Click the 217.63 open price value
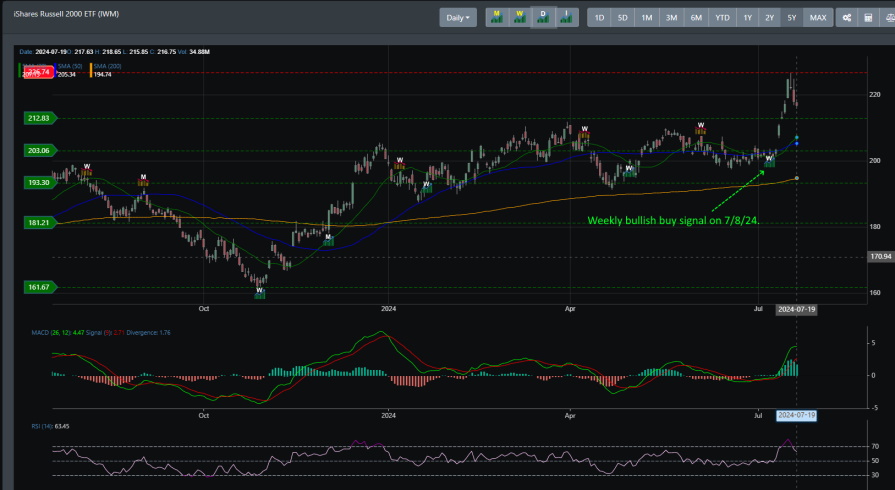This screenshot has width=895, height=490. (x=84, y=52)
